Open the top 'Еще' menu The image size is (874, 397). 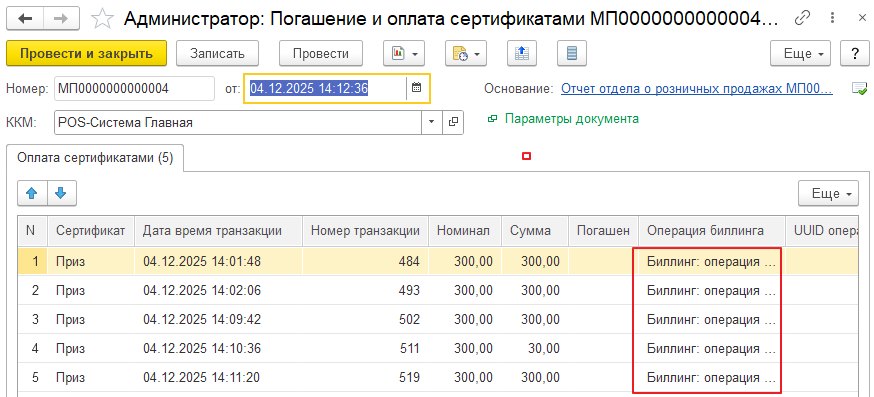click(800, 54)
